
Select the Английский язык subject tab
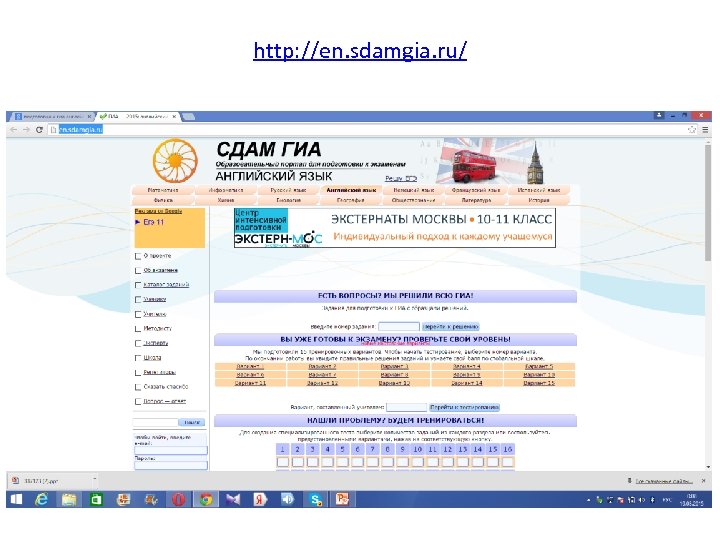(x=351, y=190)
